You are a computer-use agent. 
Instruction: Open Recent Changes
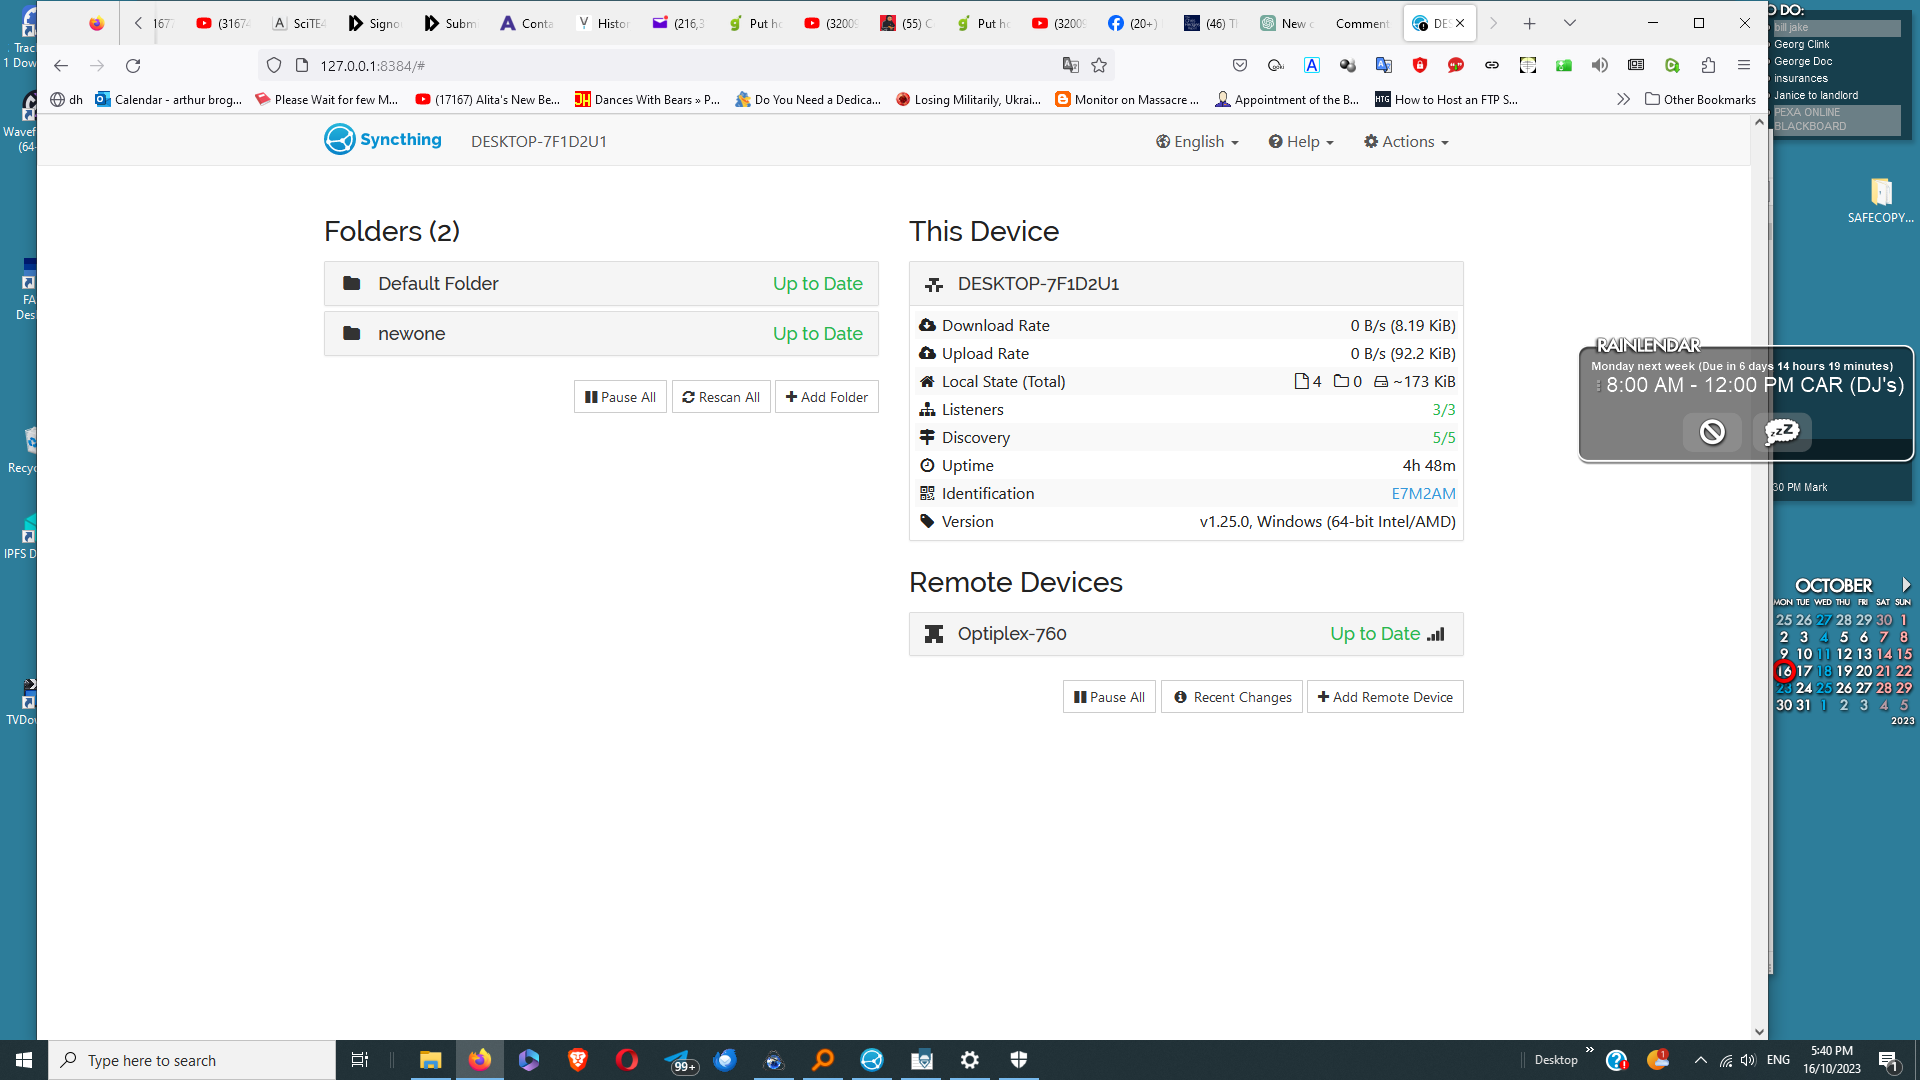[1232, 697]
